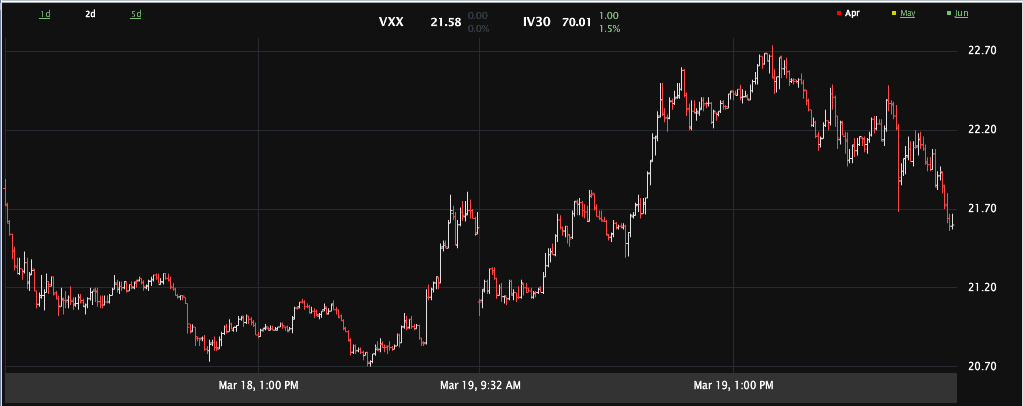Toggle the Apr expiration series
Image resolution: width=1023 pixels, height=406 pixels.
(853, 14)
